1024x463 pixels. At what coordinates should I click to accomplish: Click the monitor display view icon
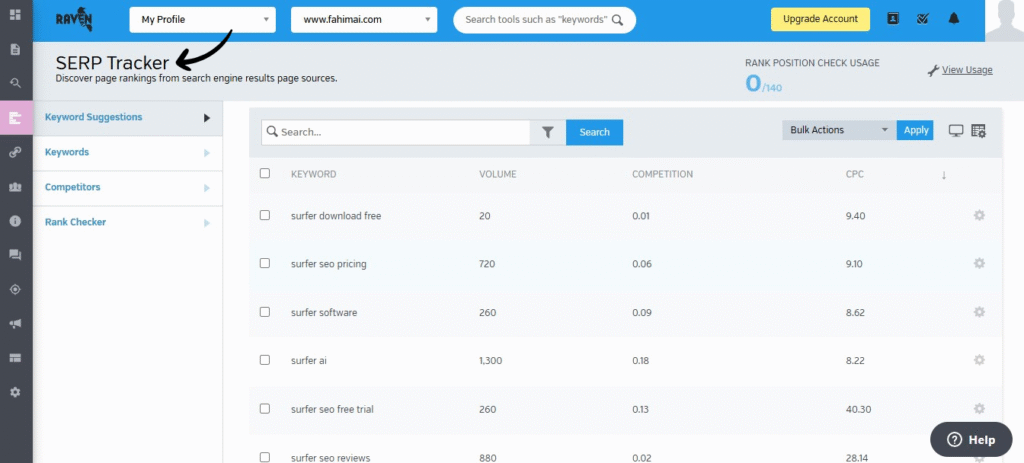[955, 131]
